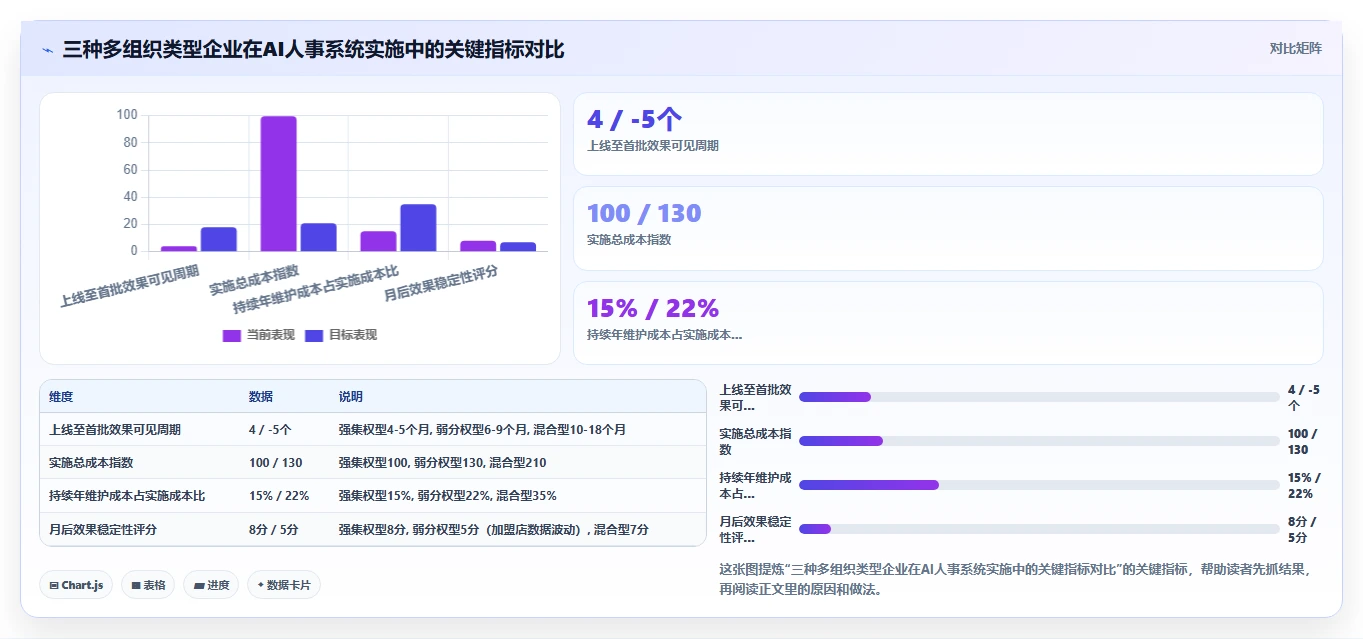Click the 月后效果稳定性评分 label on the chart's x-axis

[x=441, y=285]
